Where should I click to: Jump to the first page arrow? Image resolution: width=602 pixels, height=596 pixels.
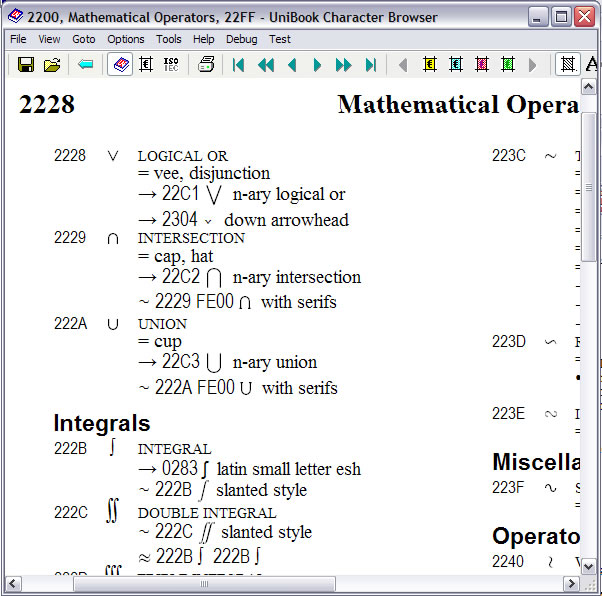tap(238, 65)
